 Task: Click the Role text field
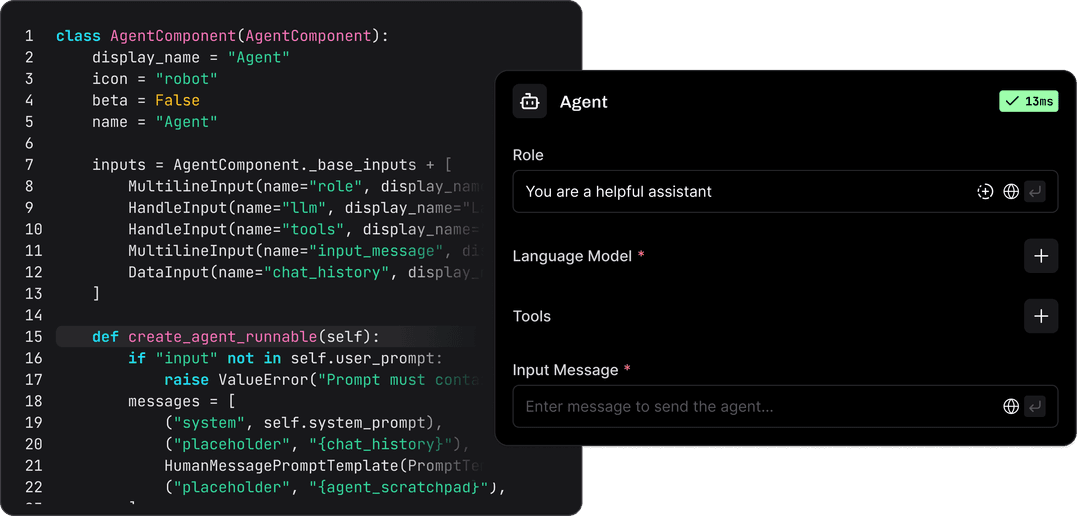pyautogui.click(x=785, y=192)
